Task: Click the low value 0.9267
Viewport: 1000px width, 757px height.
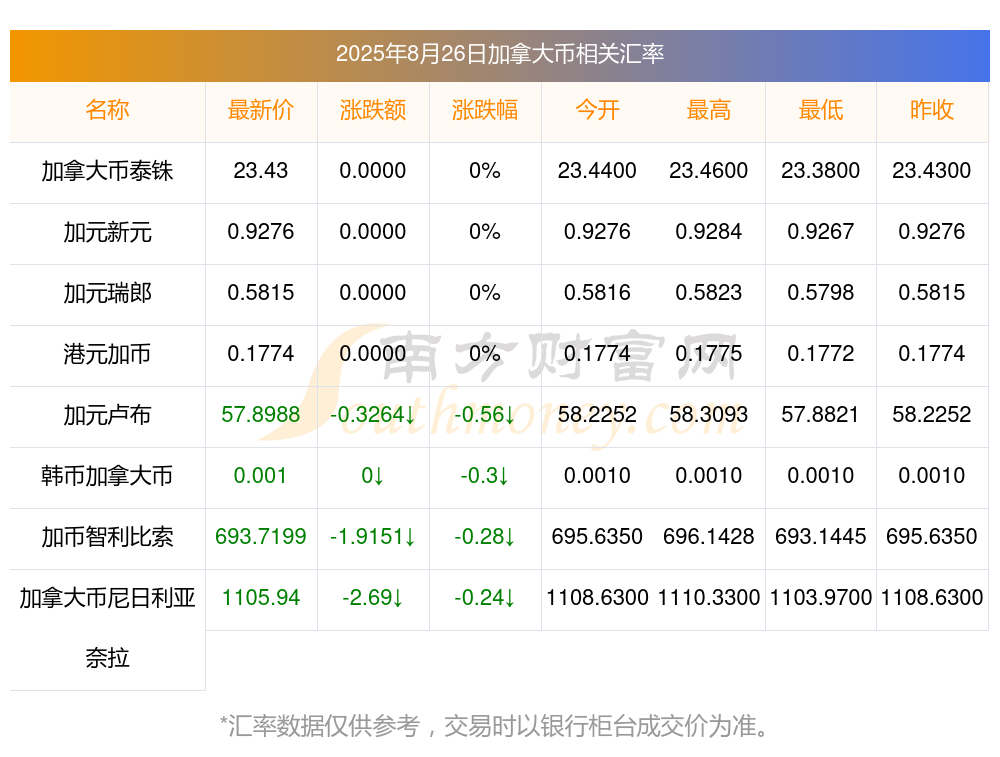Action: [821, 232]
